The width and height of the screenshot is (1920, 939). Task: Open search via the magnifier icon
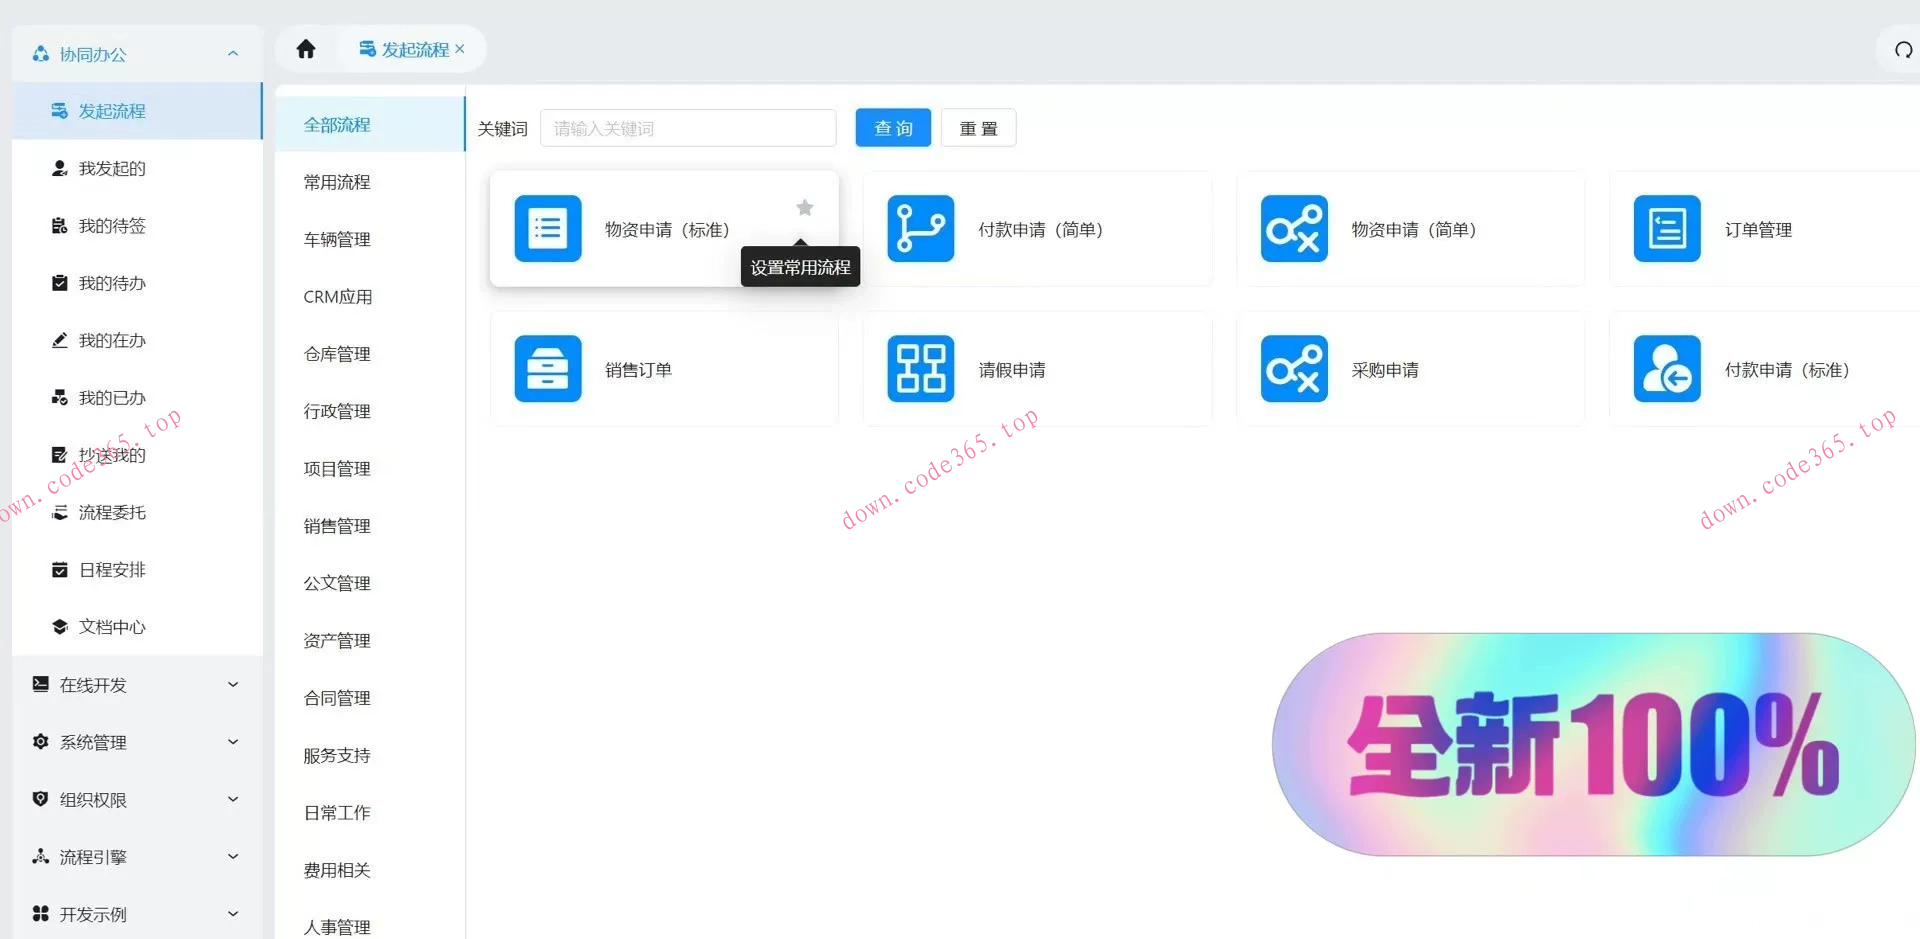[x=1904, y=48]
